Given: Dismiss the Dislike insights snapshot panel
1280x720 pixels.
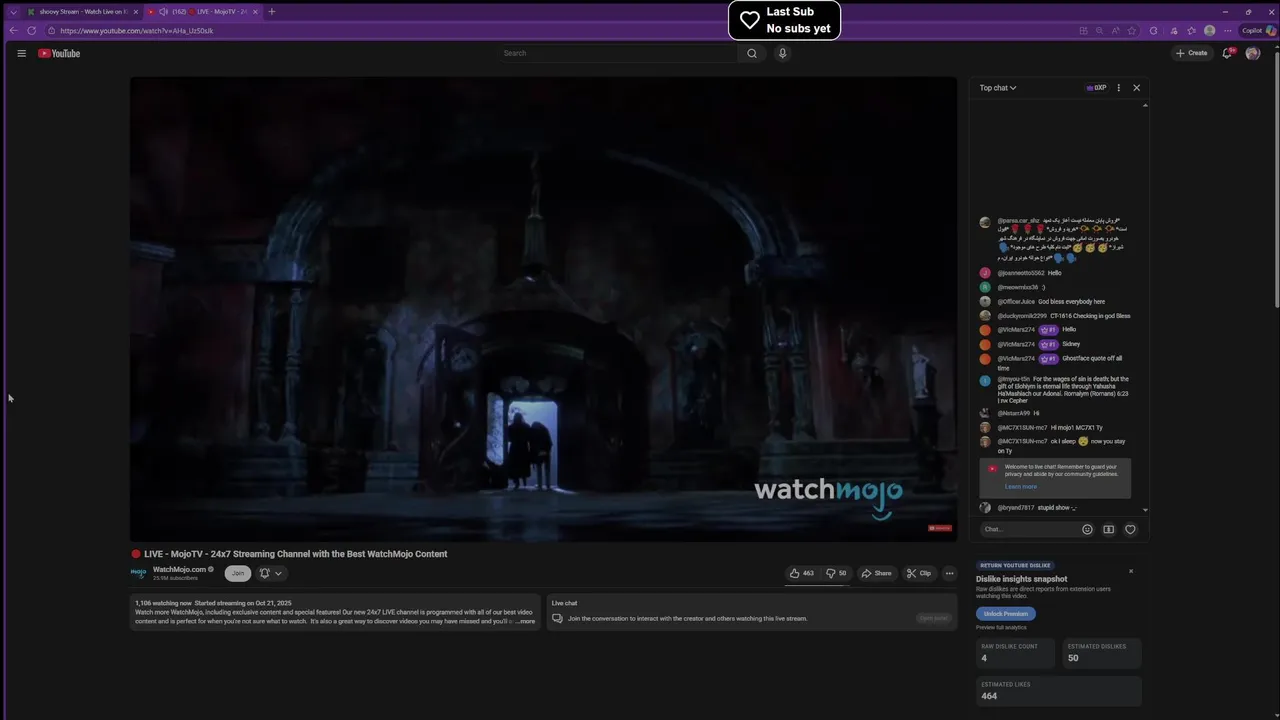Looking at the screenshot, I should tap(1131, 571).
